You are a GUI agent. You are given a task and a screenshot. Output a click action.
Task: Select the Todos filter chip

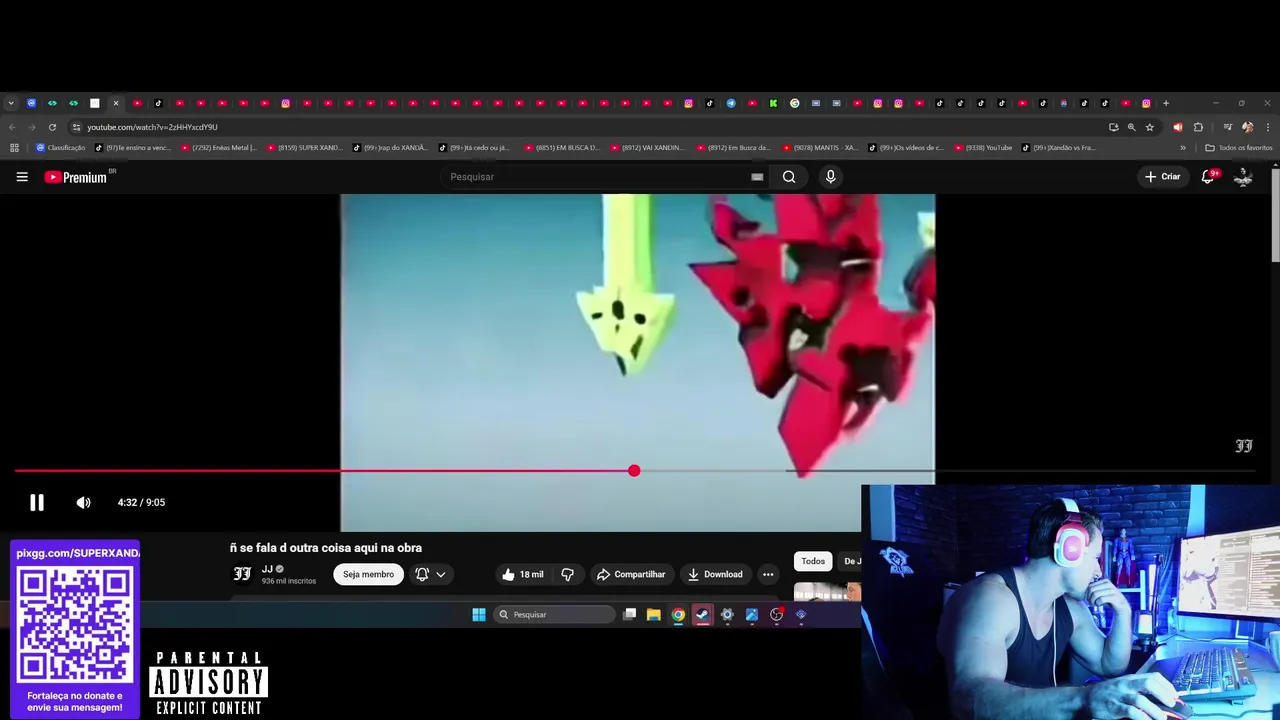tap(813, 561)
